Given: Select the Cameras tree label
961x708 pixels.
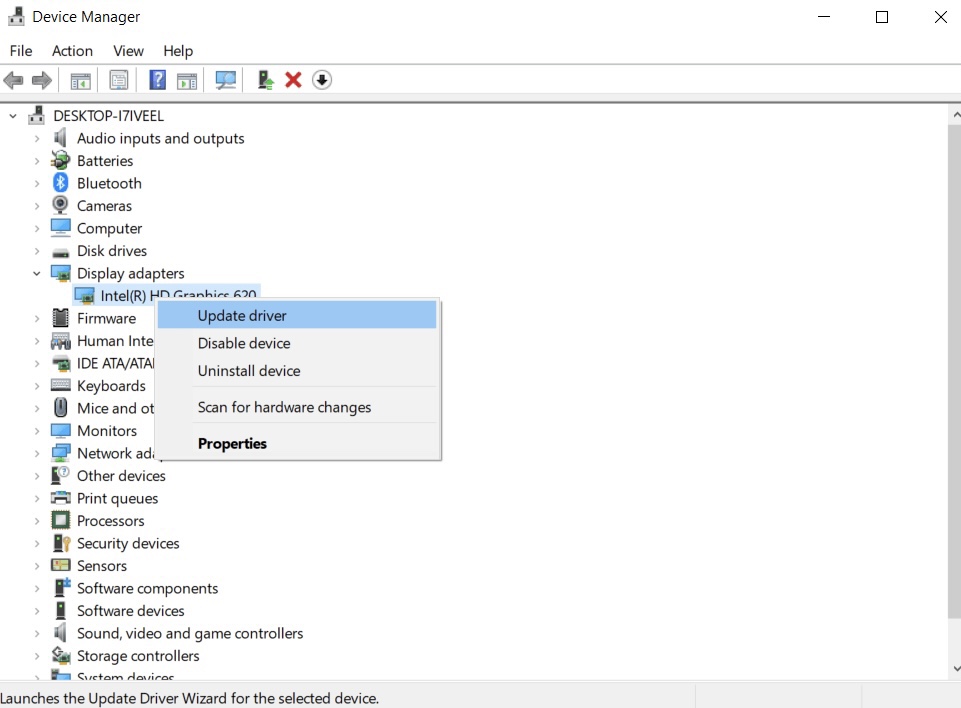Looking at the screenshot, I should tap(104, 206).
